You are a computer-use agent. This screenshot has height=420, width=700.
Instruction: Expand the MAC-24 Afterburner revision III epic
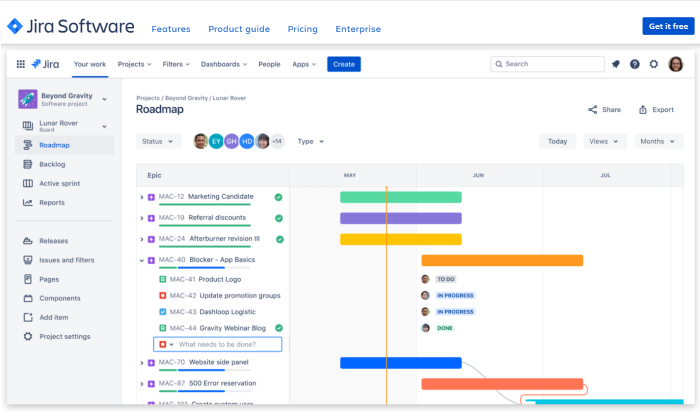142,239
